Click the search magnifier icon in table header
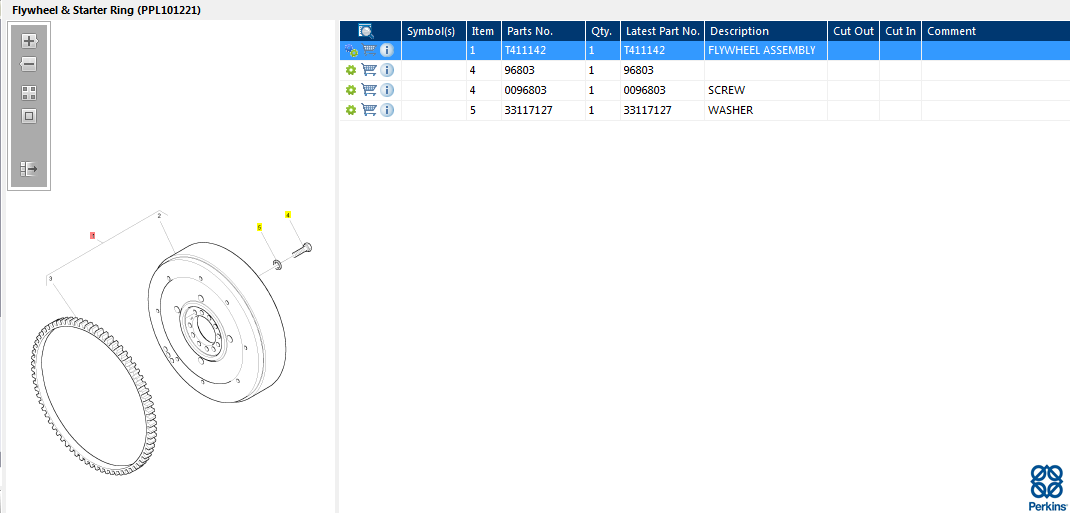 point(366,31)
